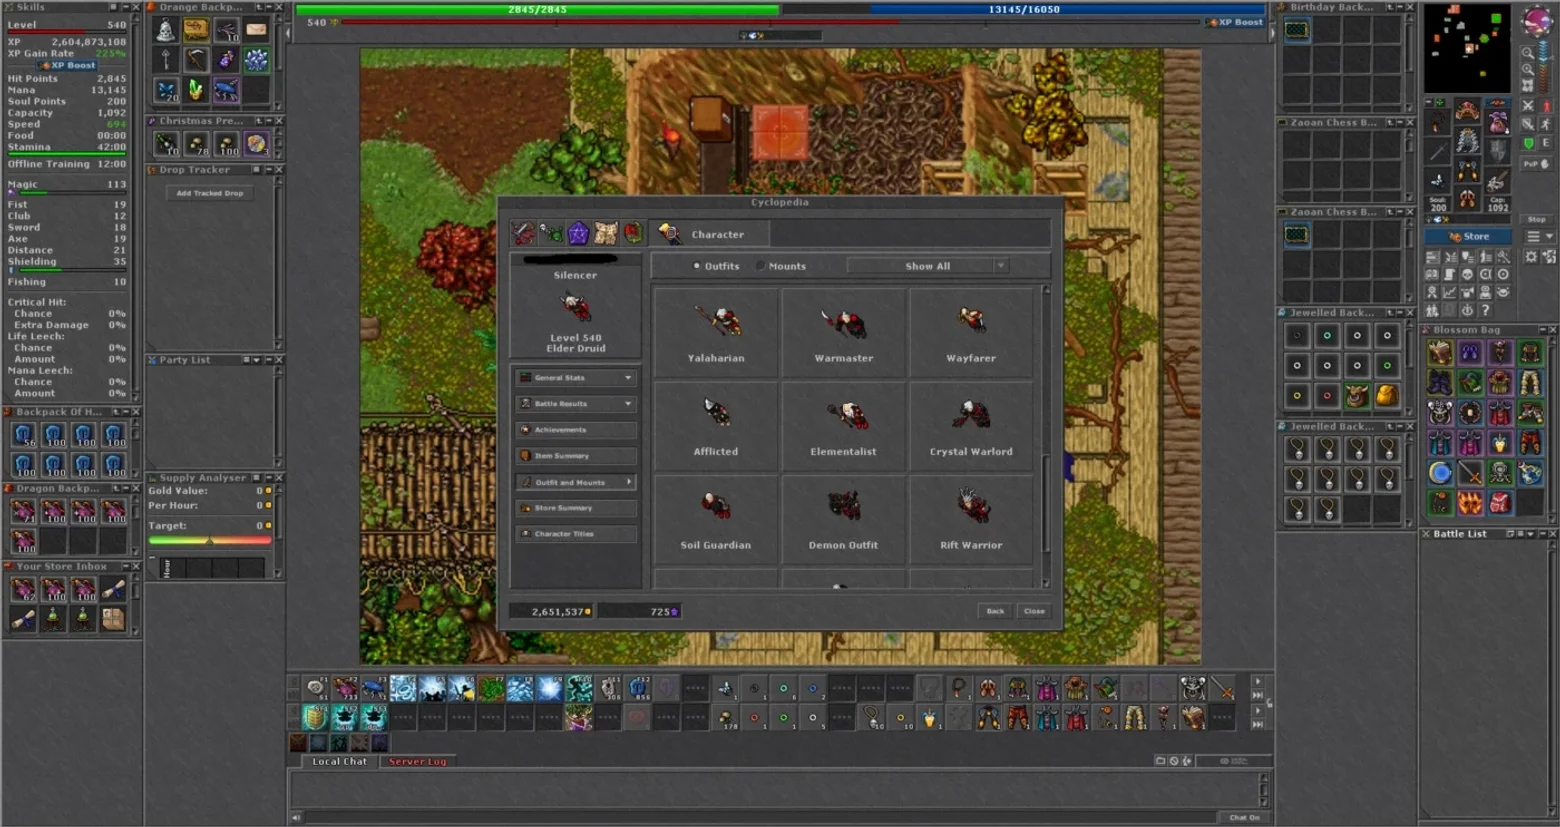Expand the General Stats section
Screen dimensions: 1560x827
click(577, 378)
